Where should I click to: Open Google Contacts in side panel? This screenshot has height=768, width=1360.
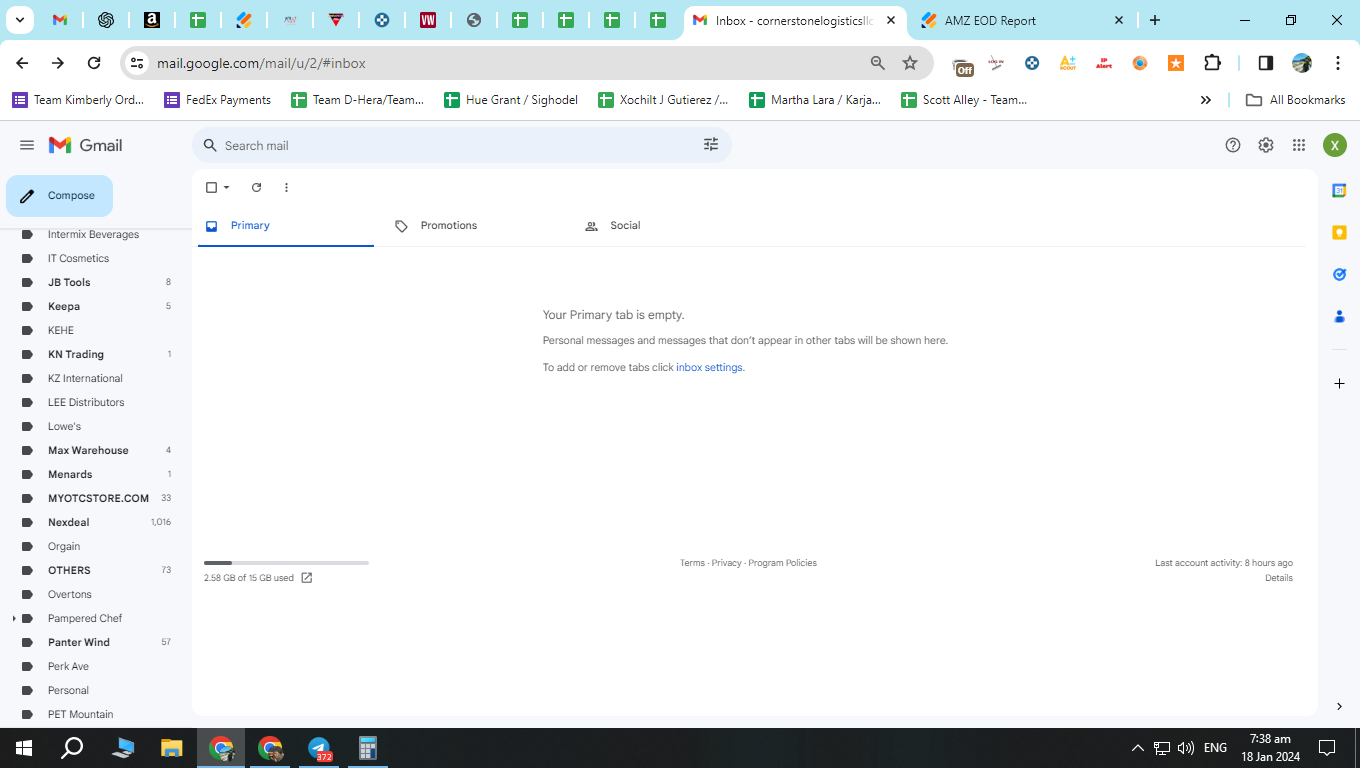pos(1339,316)
